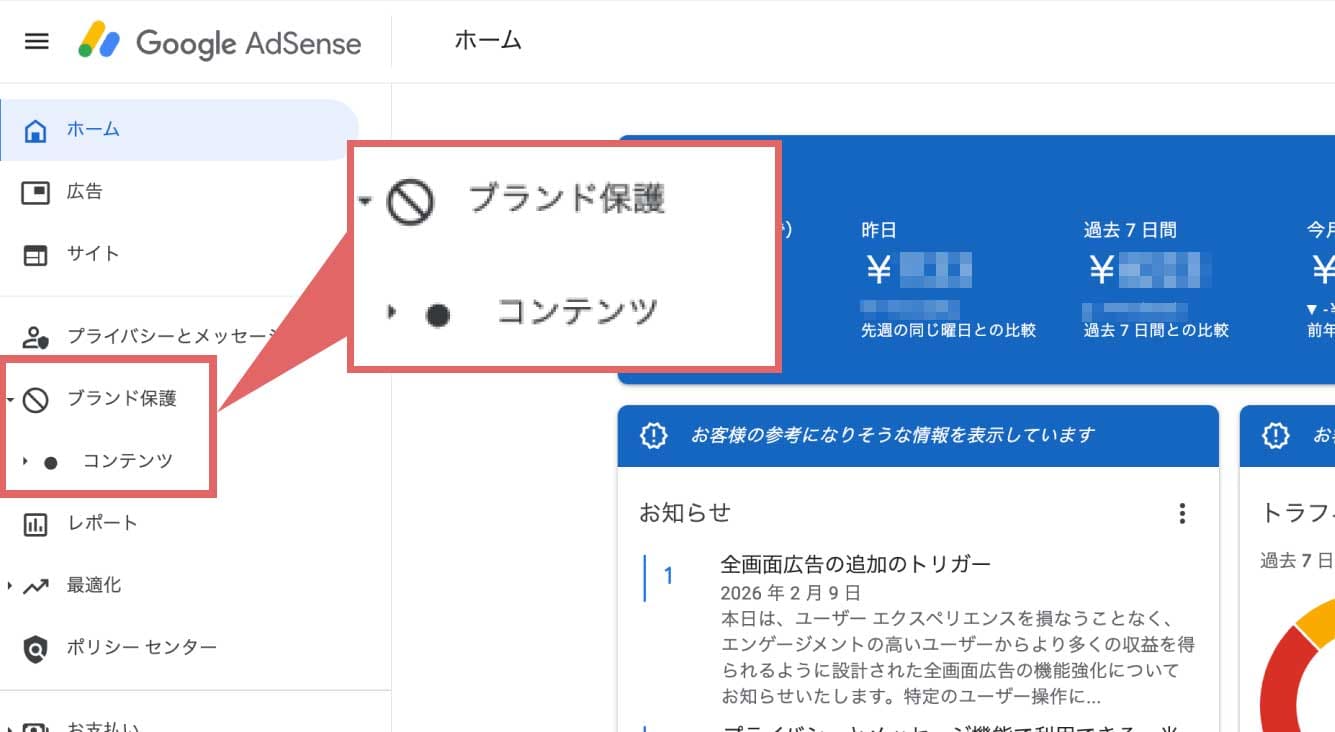Select the Home icon in sidebar
The height and width of the screenshot is (732, 1335).
pyautogui.click(x=36, y=130)
